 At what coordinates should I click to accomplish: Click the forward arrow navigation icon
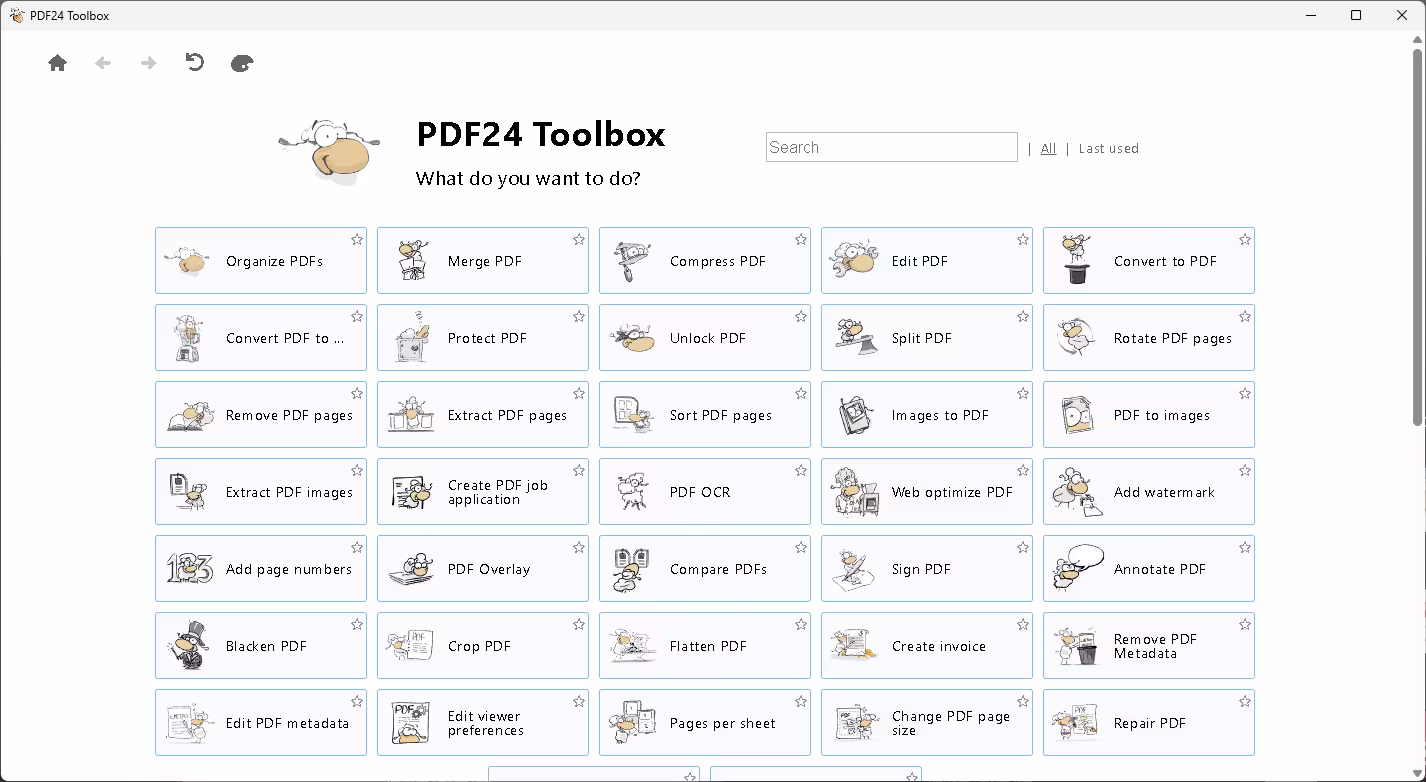(x=149, y=63)
